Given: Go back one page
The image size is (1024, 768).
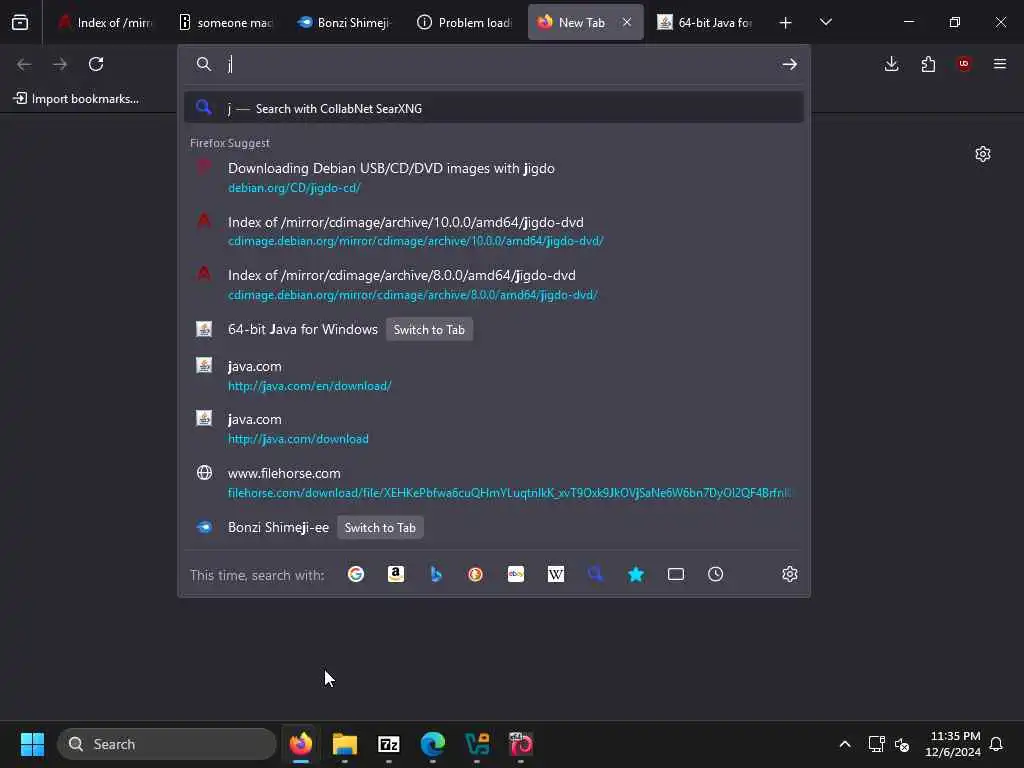Looking at the screenshot, I should [24, 64].
